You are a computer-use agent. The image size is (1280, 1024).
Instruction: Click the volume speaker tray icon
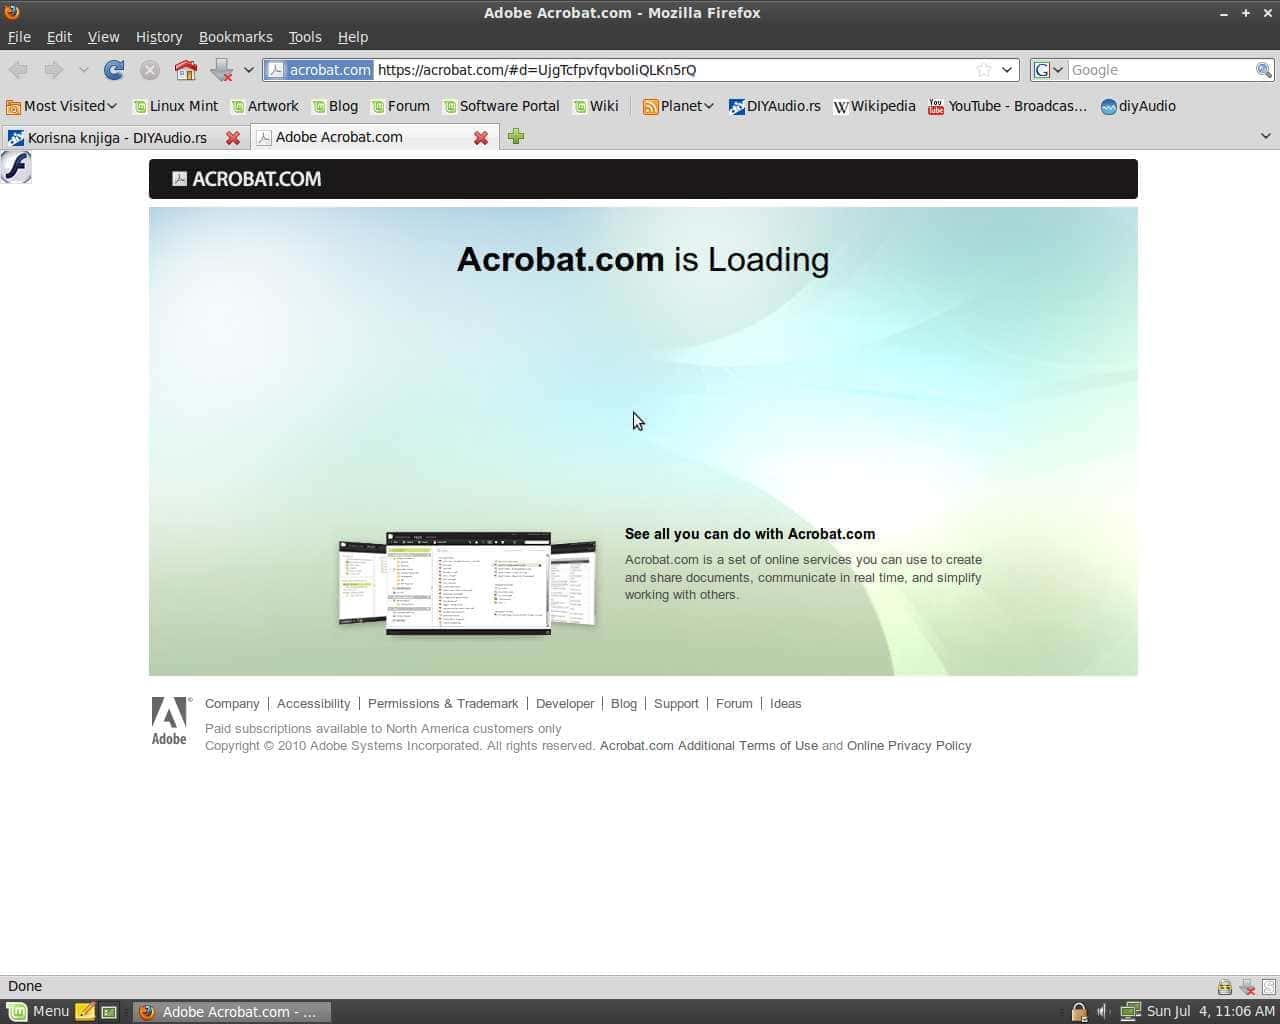pos(1103,1012)
